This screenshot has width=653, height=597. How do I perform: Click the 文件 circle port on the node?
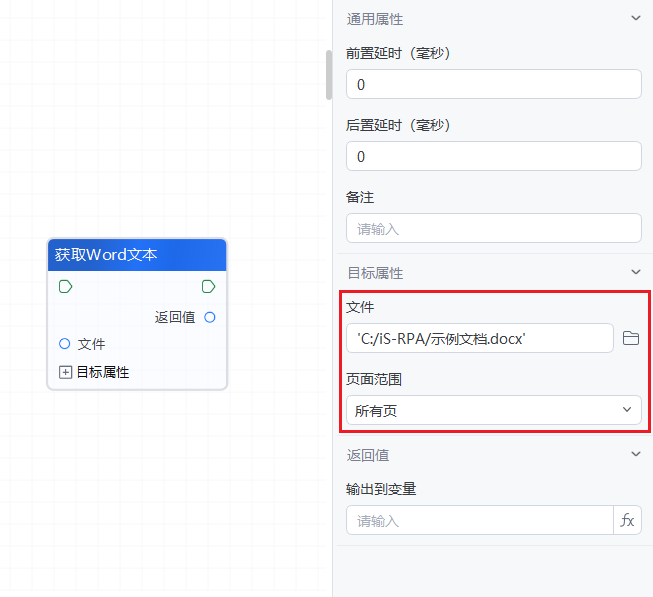65,344
